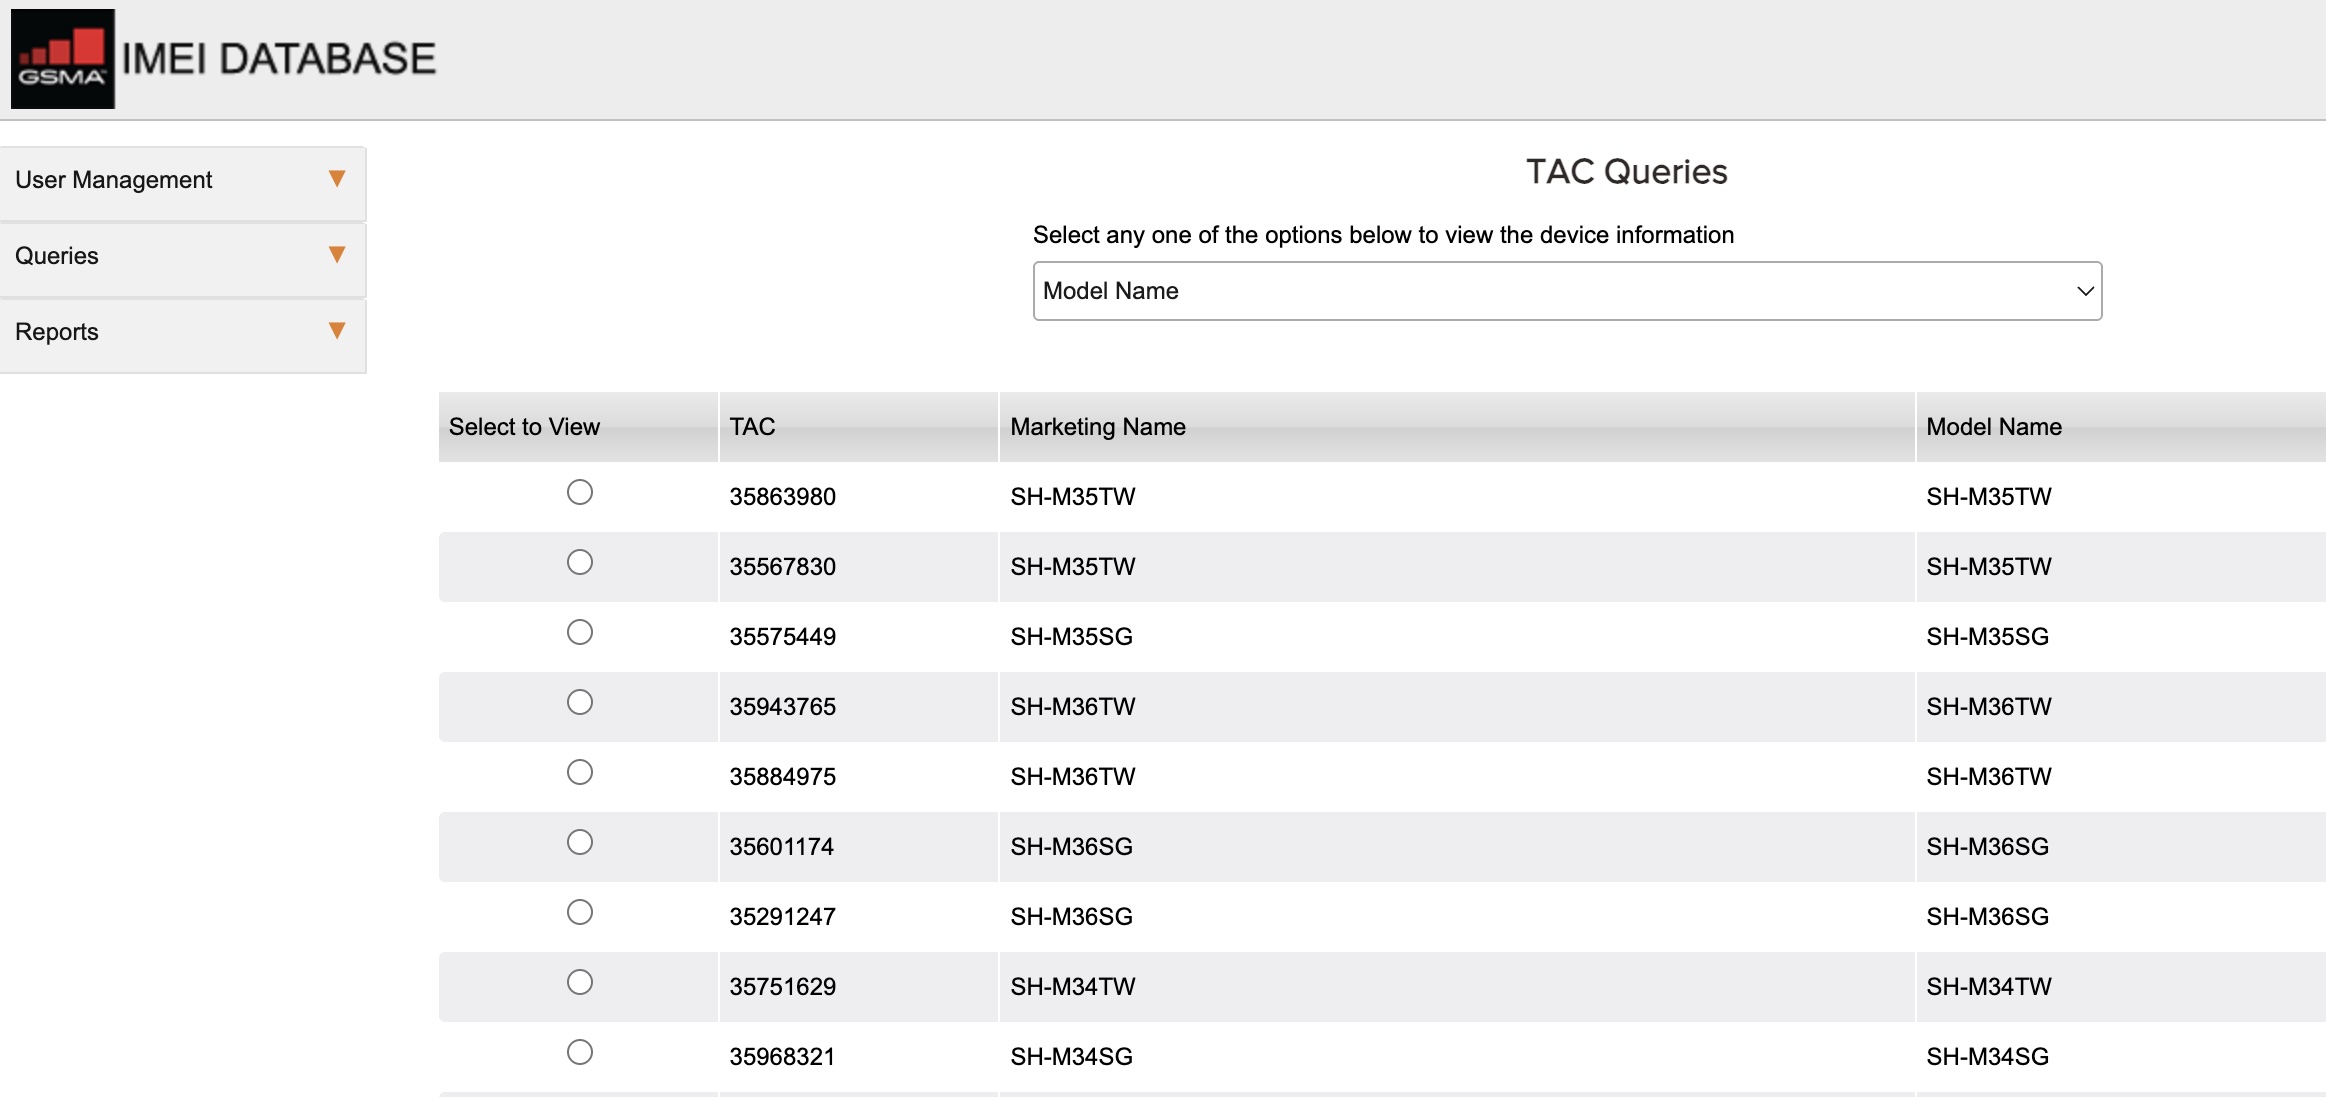Viewport: 2326px width, 1097px height.
Task: Choose SH-M34TW row radio button
Action: click(x=580, y=982)
